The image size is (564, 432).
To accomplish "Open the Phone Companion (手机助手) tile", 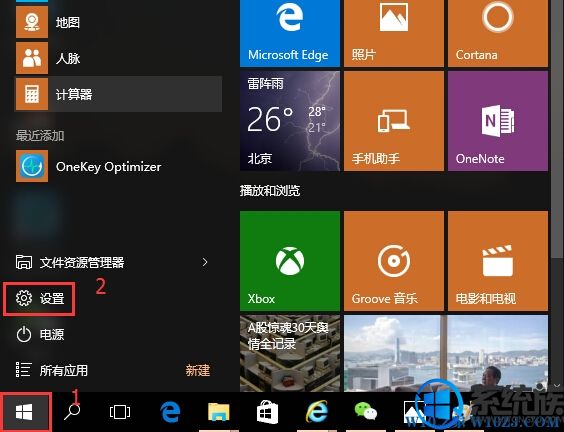I will [x=394, y=121].
